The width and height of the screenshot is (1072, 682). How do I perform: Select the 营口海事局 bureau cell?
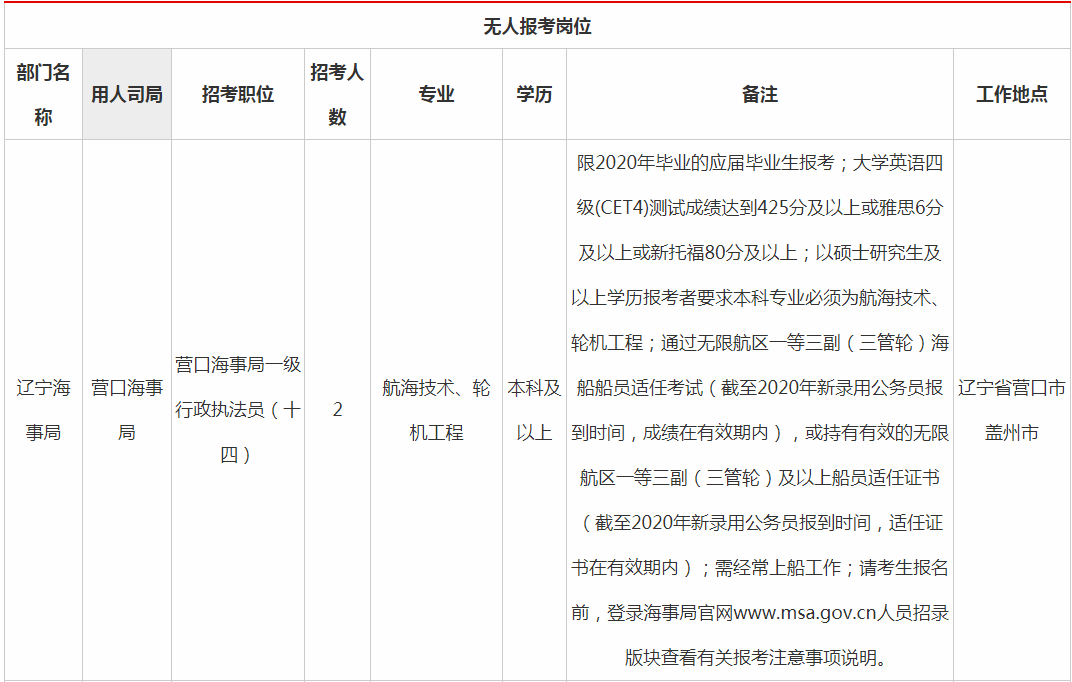click(x=127, y=410)
